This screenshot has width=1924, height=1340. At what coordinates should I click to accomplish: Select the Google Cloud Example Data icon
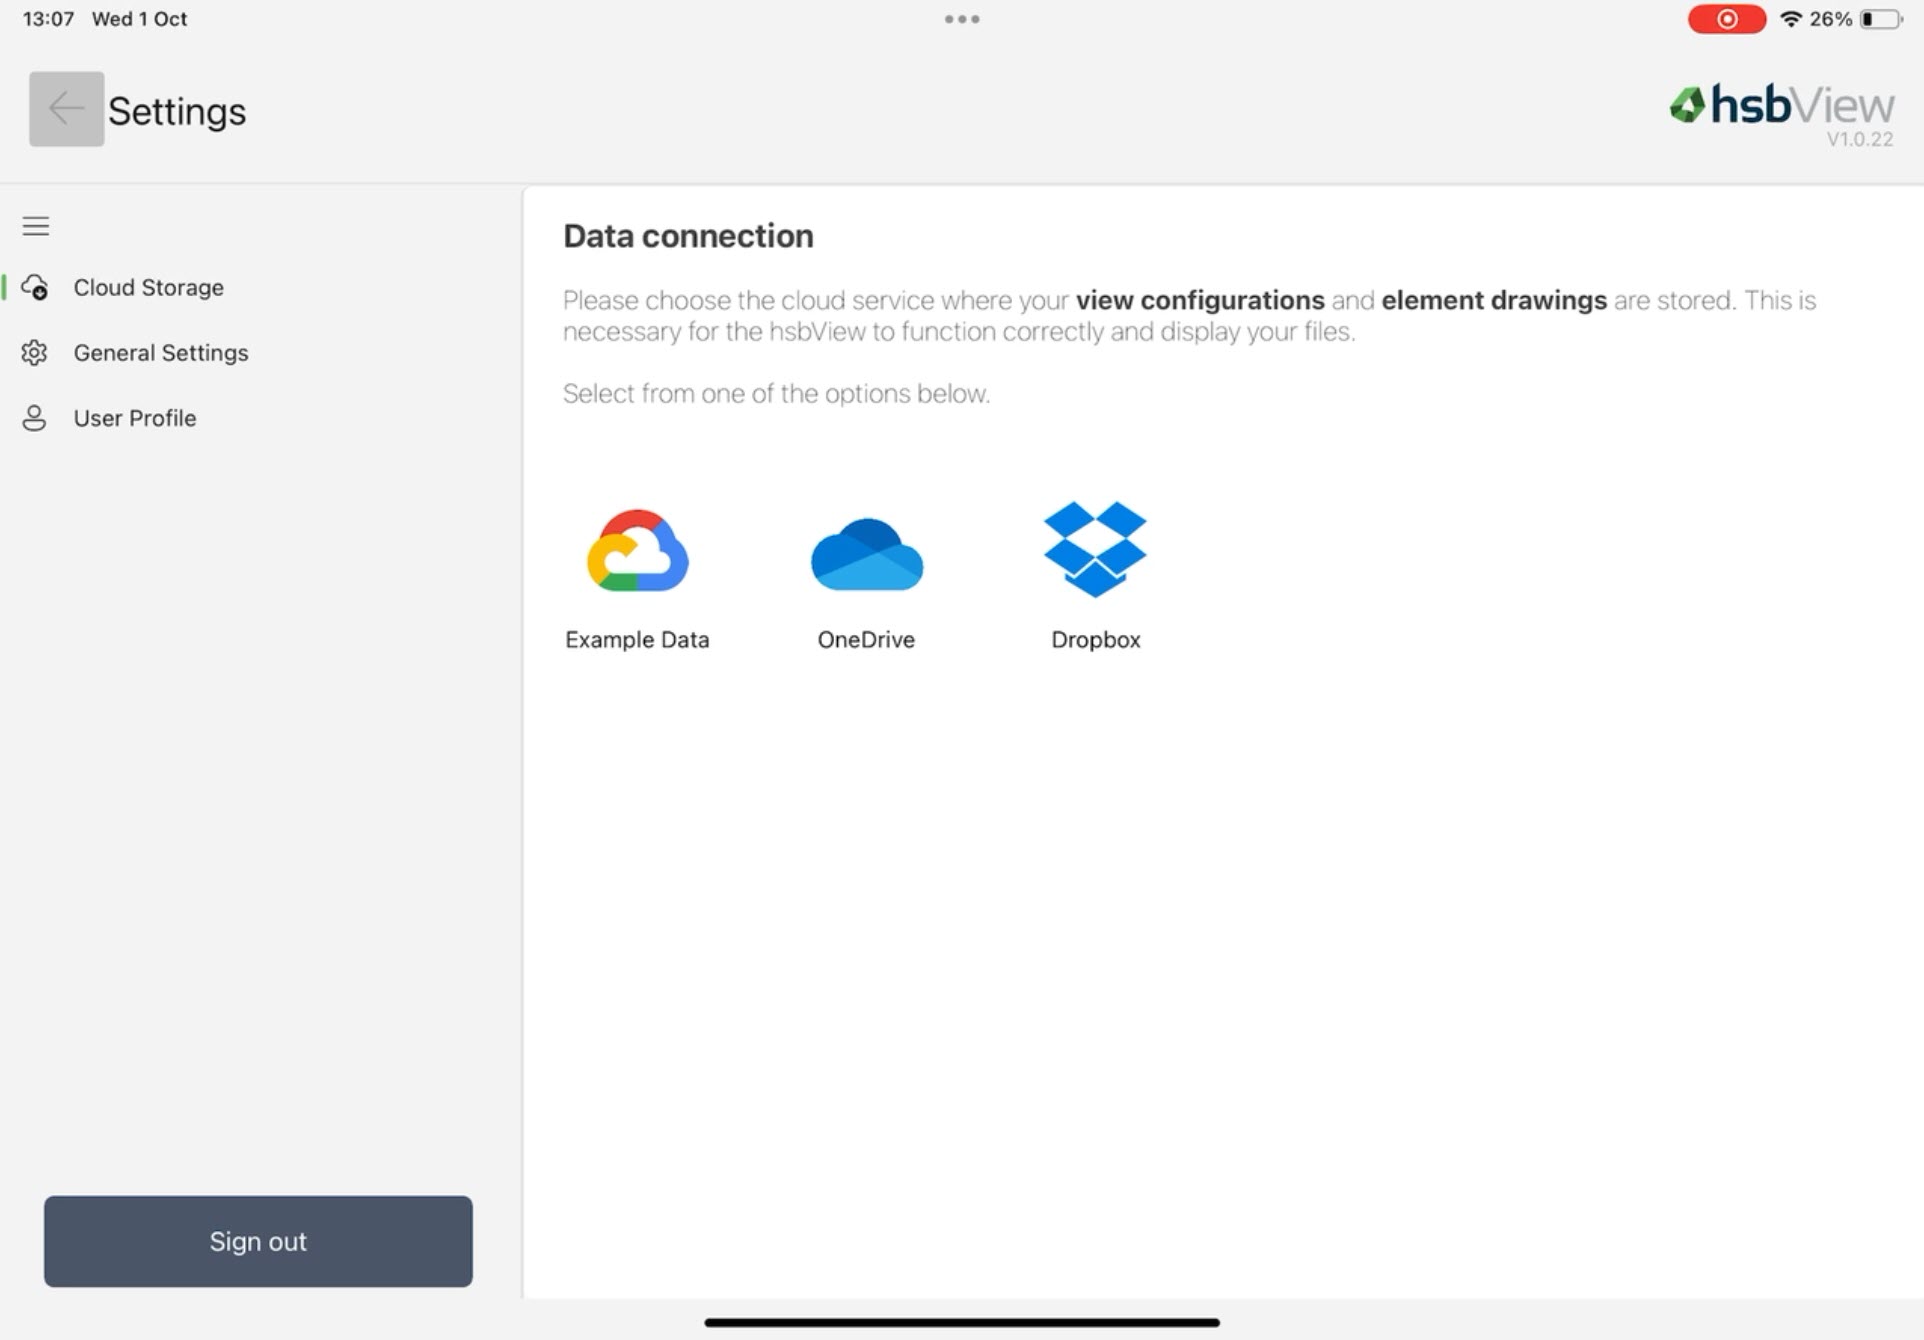637,551
